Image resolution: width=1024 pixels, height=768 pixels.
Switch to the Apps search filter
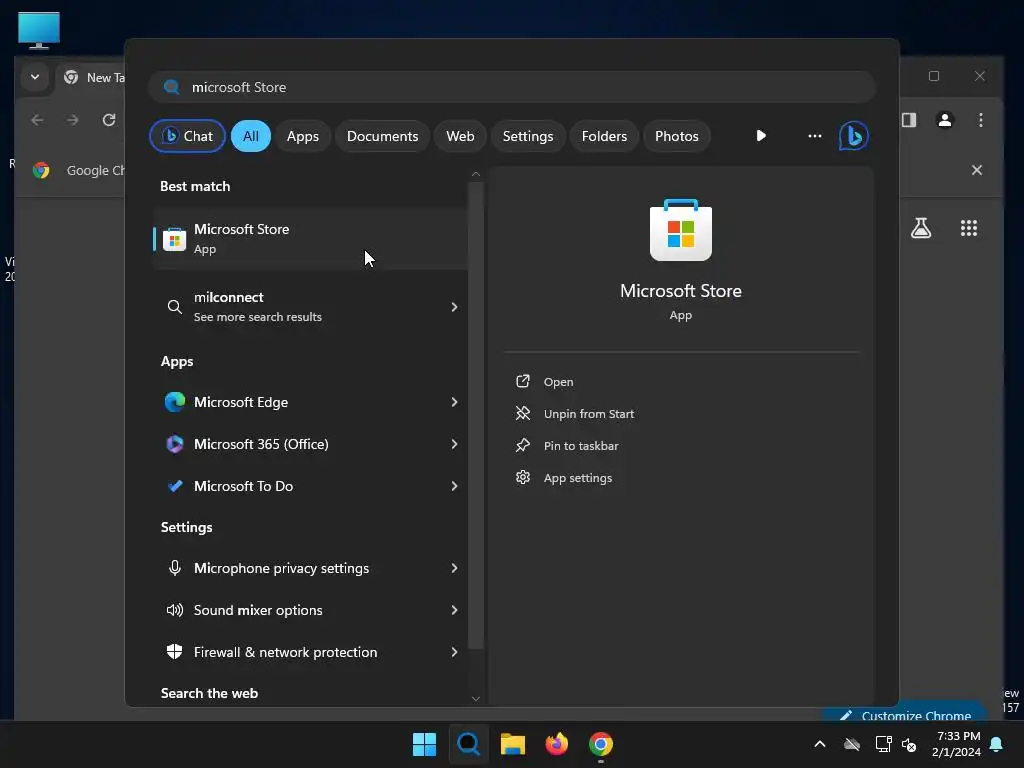click(x=302, y=136)
